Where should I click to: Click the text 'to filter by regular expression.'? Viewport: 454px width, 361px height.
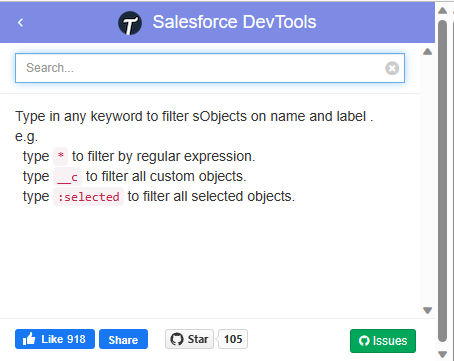164,156
